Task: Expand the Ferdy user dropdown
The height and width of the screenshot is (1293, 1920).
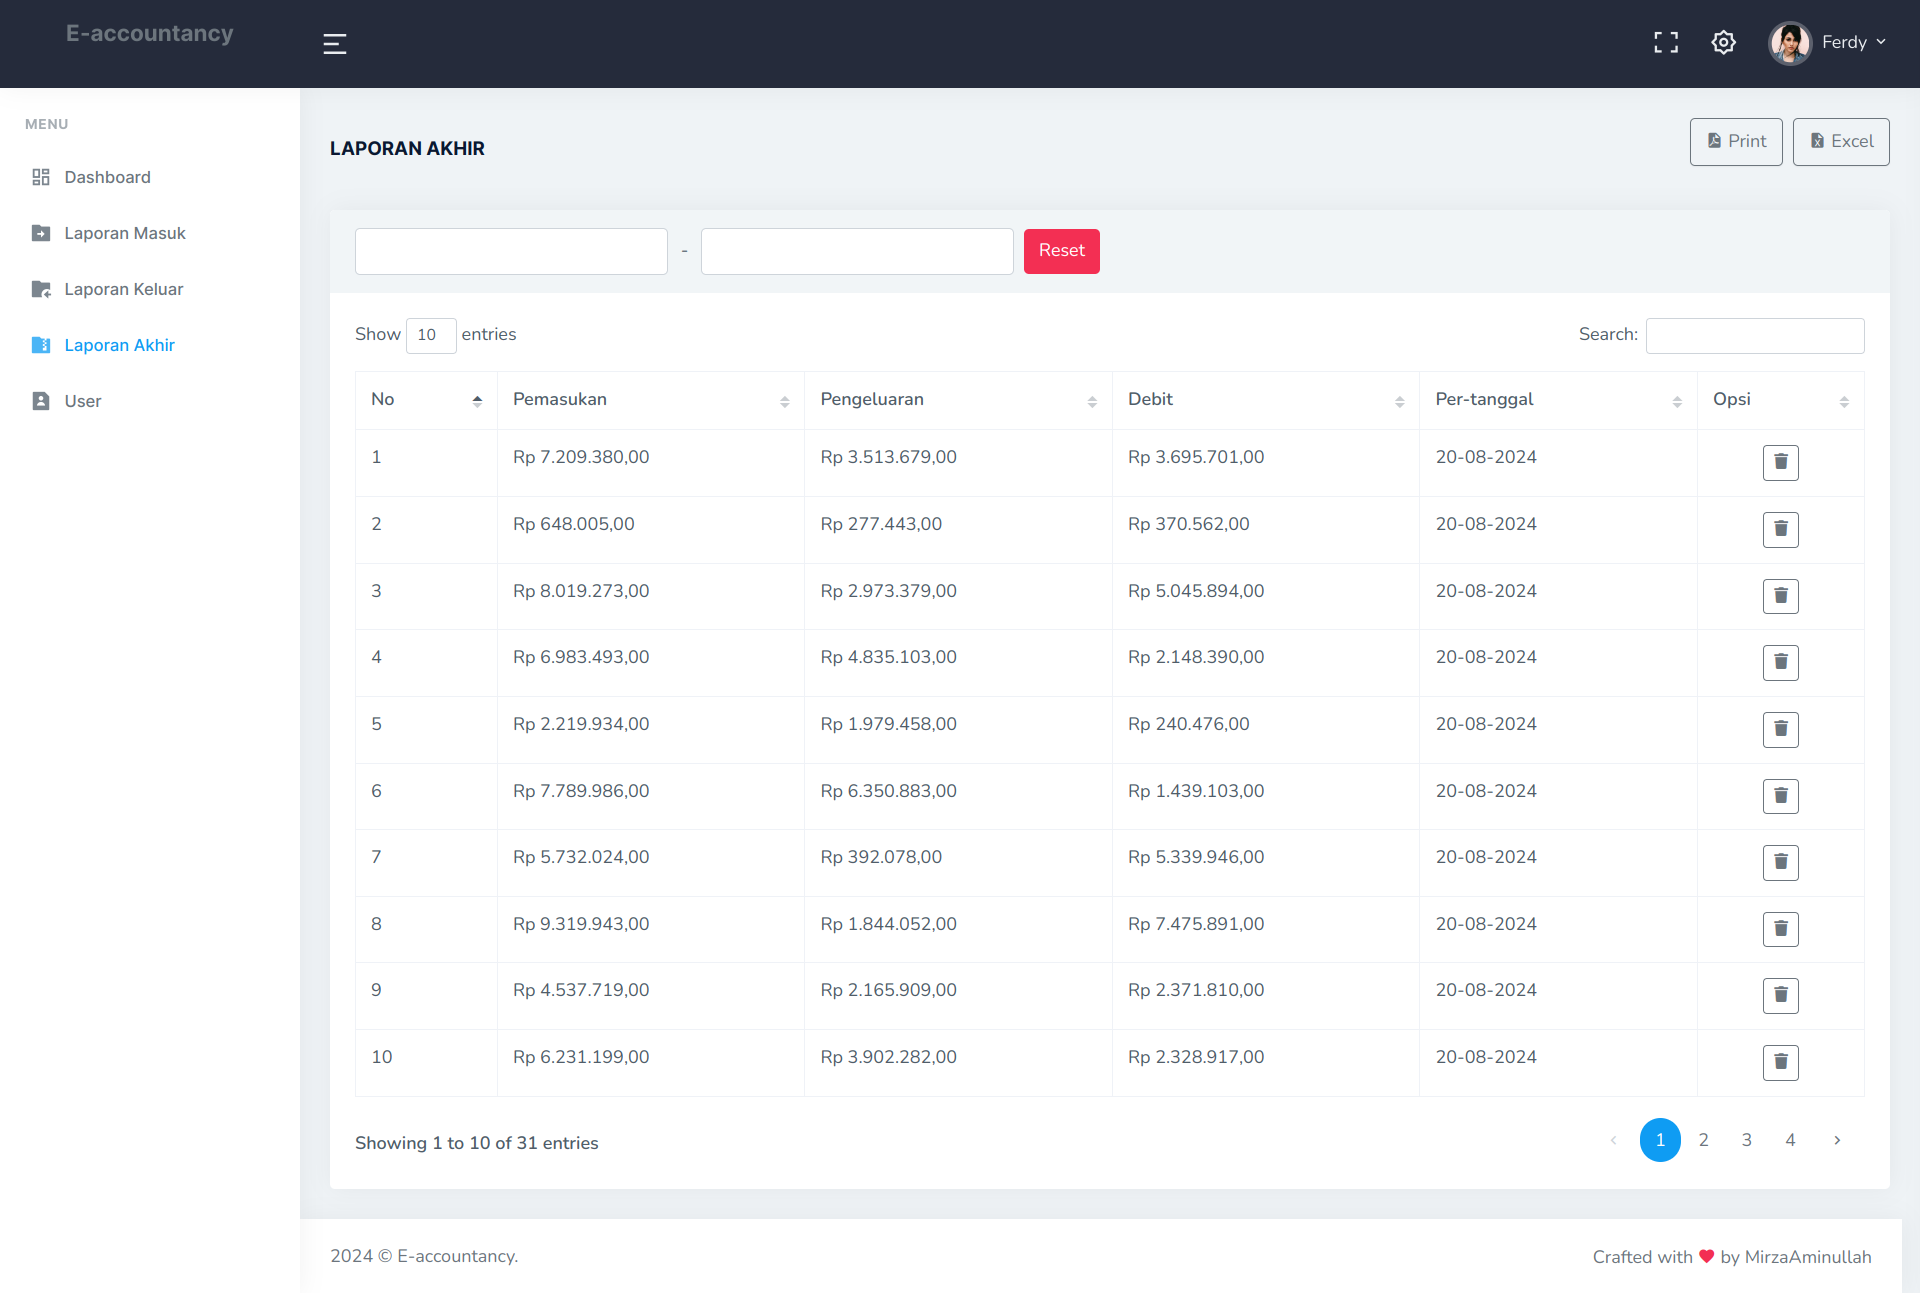Action: click(1855, 43)
